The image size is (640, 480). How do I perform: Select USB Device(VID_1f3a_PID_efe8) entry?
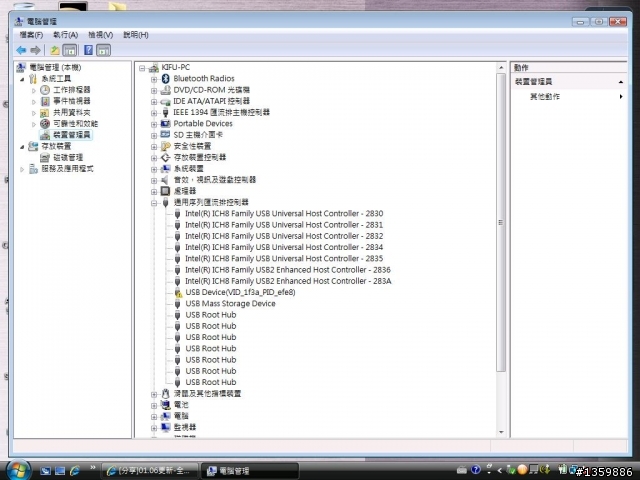tap(240, 292)
